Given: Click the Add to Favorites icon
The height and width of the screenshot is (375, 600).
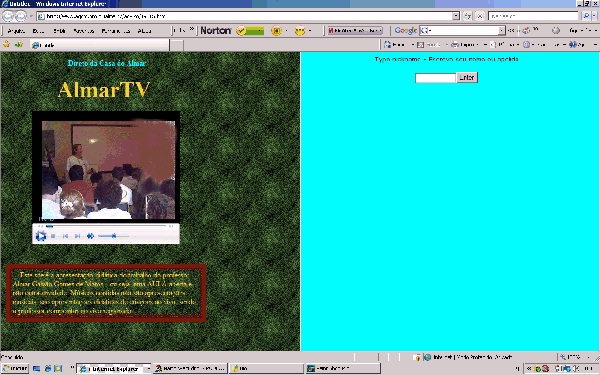Looking at the screenshot, I should tap(18, 45).
